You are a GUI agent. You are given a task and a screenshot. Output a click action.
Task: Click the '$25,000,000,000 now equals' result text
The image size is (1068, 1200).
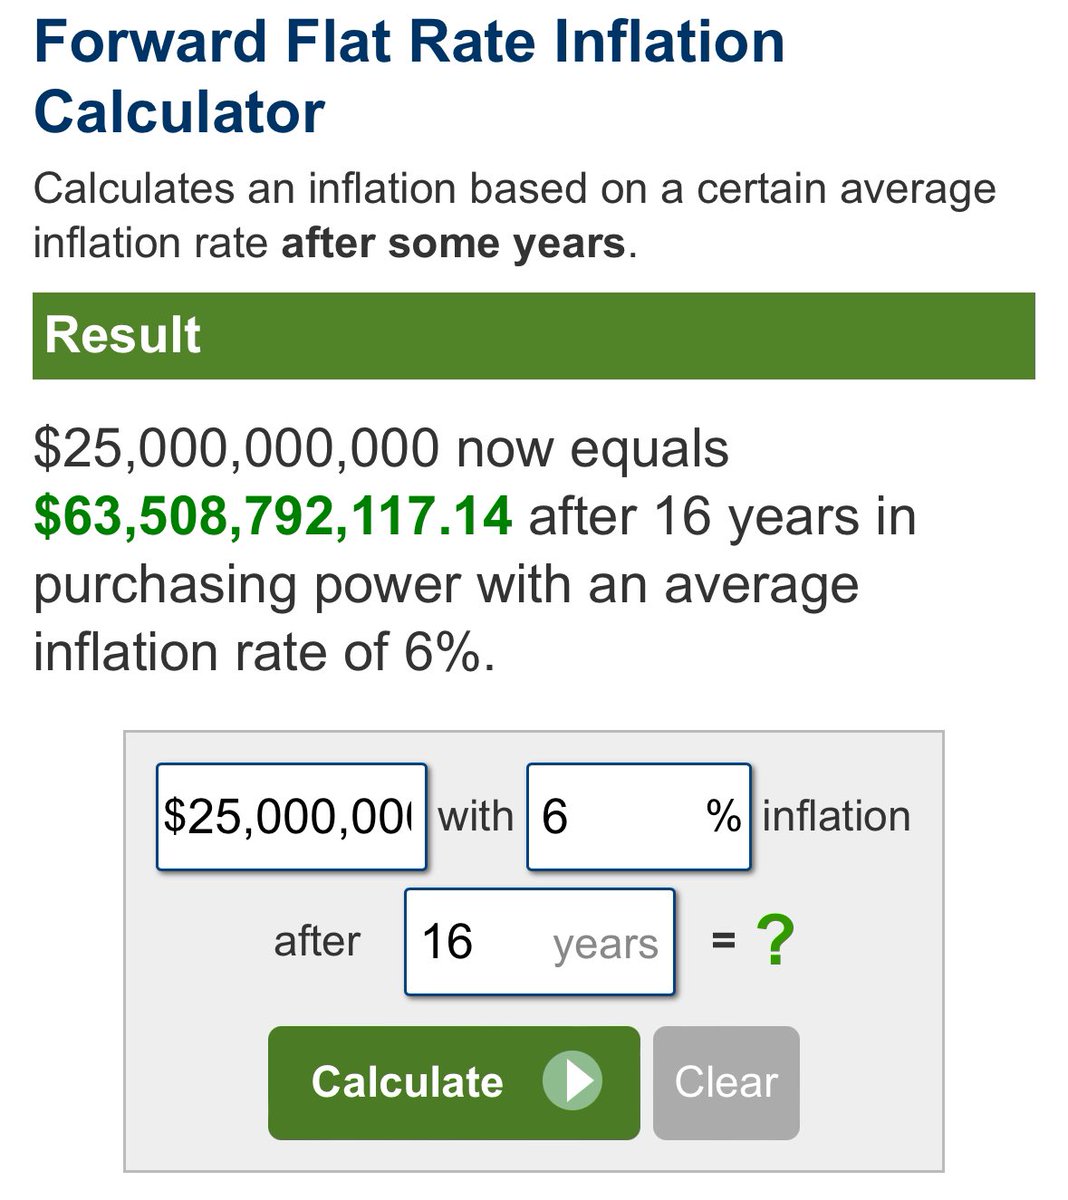point(381,449)
